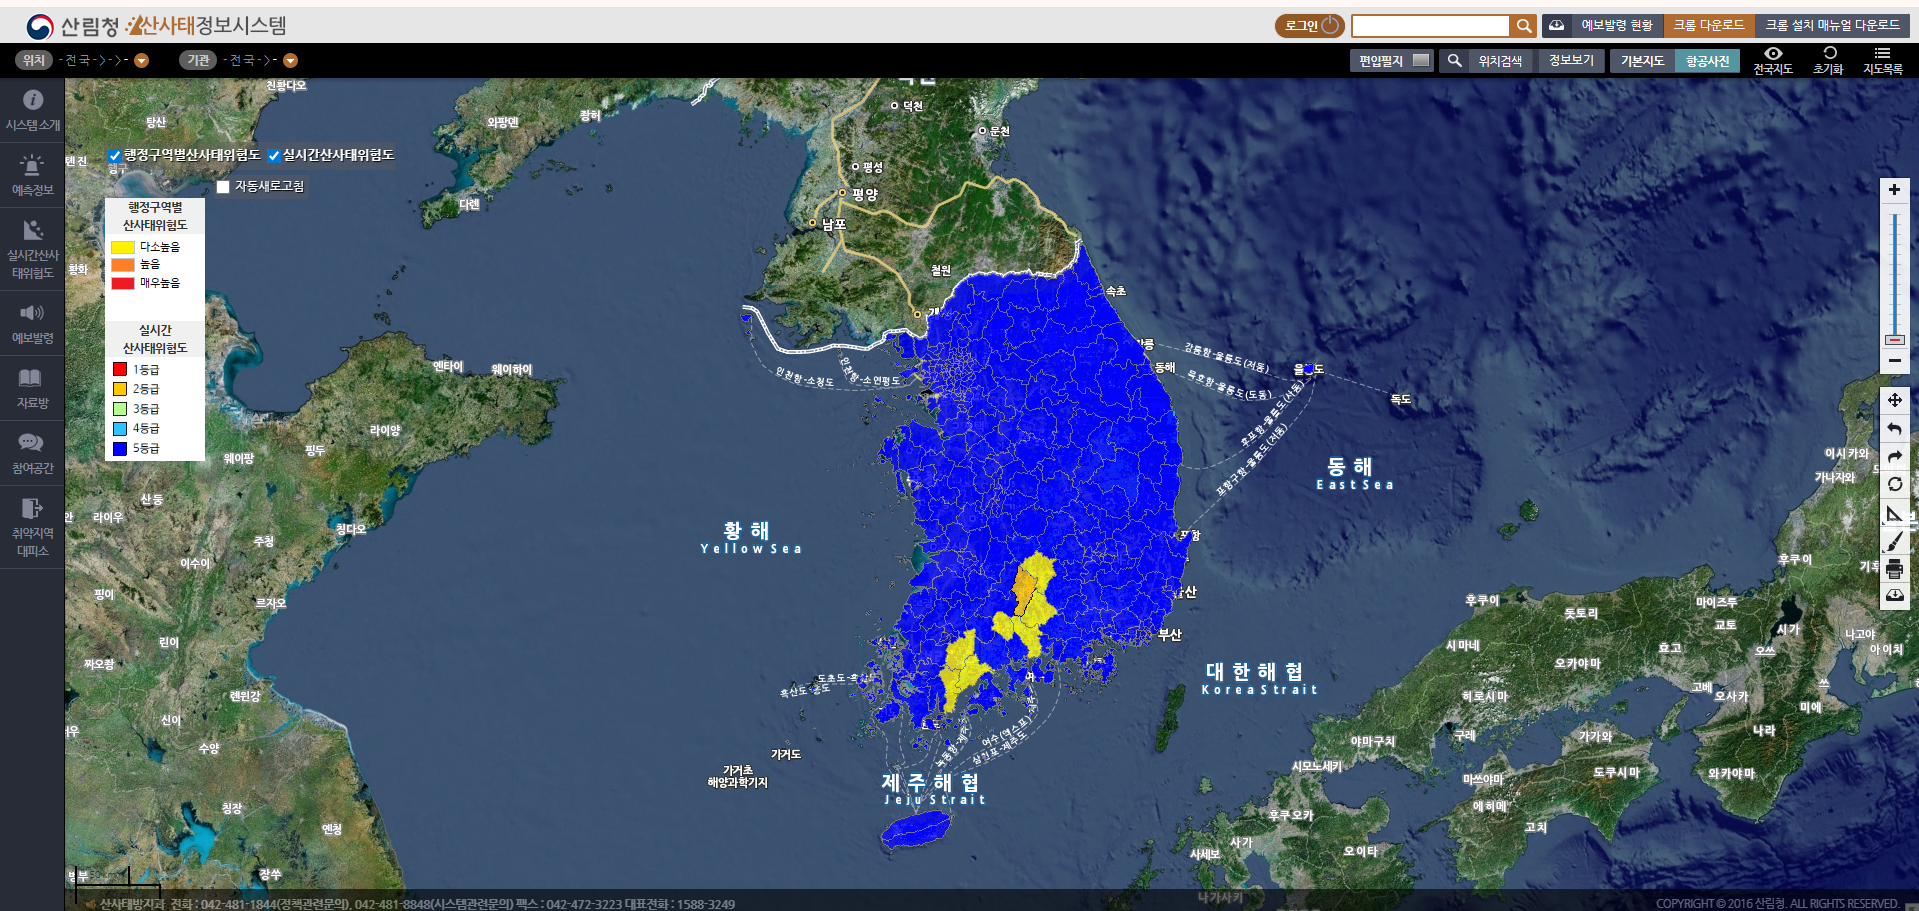The image size is (1919, 911).
Task: Save the map with the download tray icon
Action: click(x=1894, y=596)
